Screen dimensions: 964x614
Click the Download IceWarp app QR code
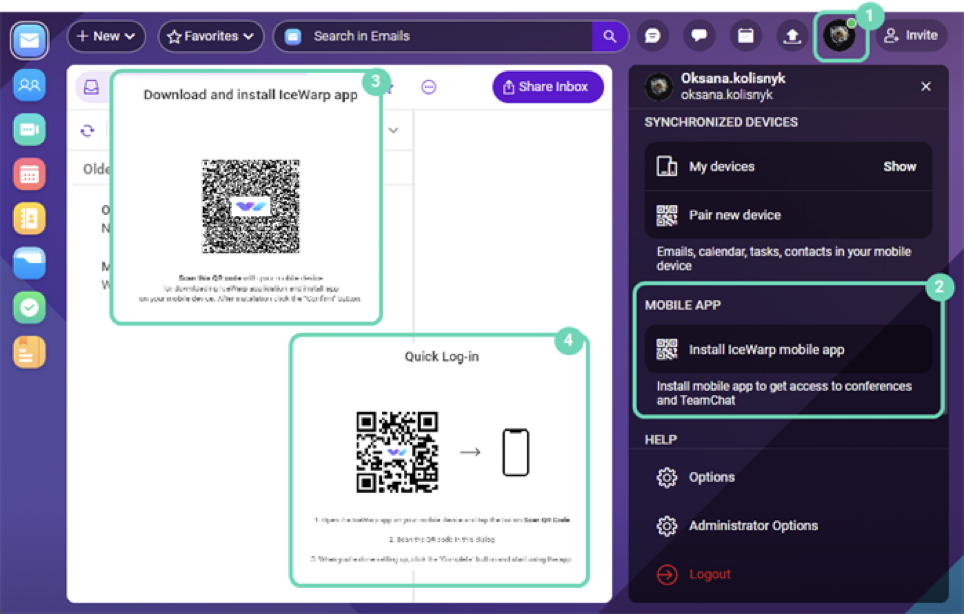[251, 206]
